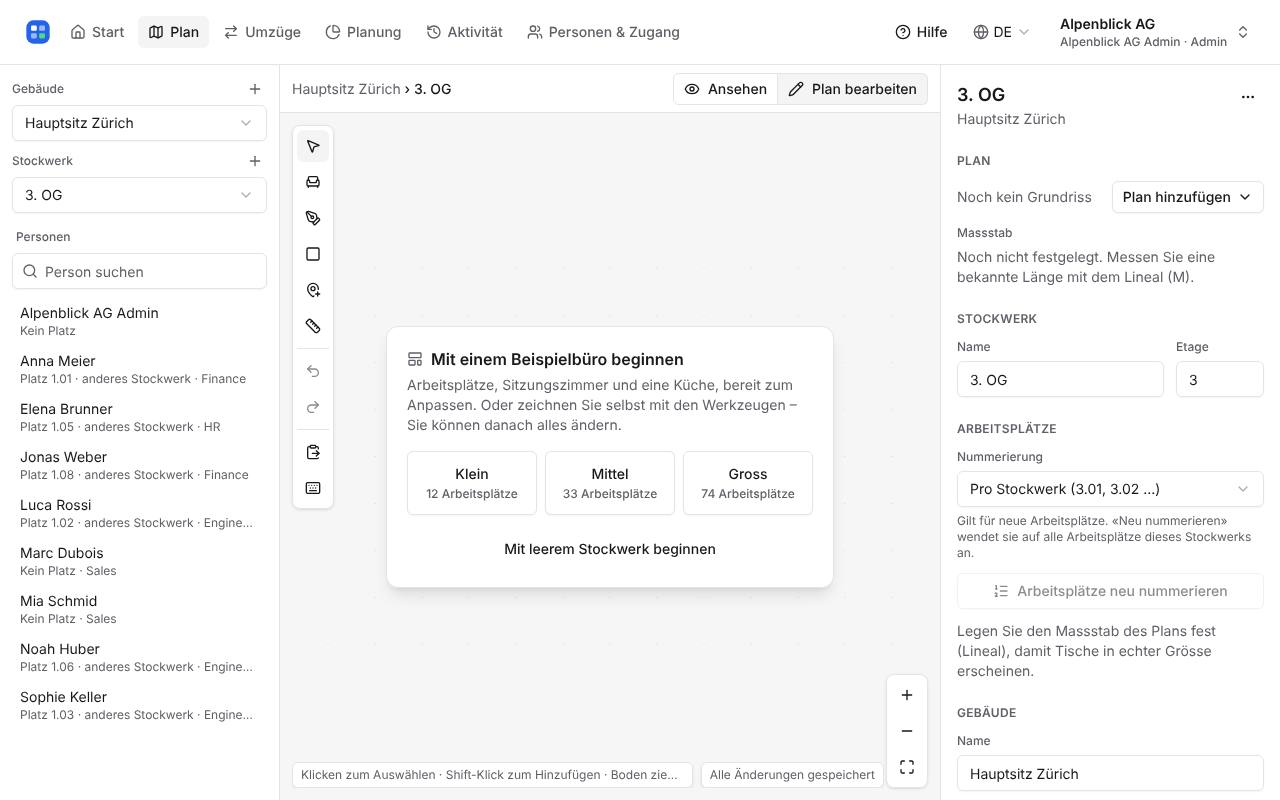The height and width of the screenshot is (800, 1280).
Task: Open the Planung tab
Action: pyautogui.click(x=363, y=32)
